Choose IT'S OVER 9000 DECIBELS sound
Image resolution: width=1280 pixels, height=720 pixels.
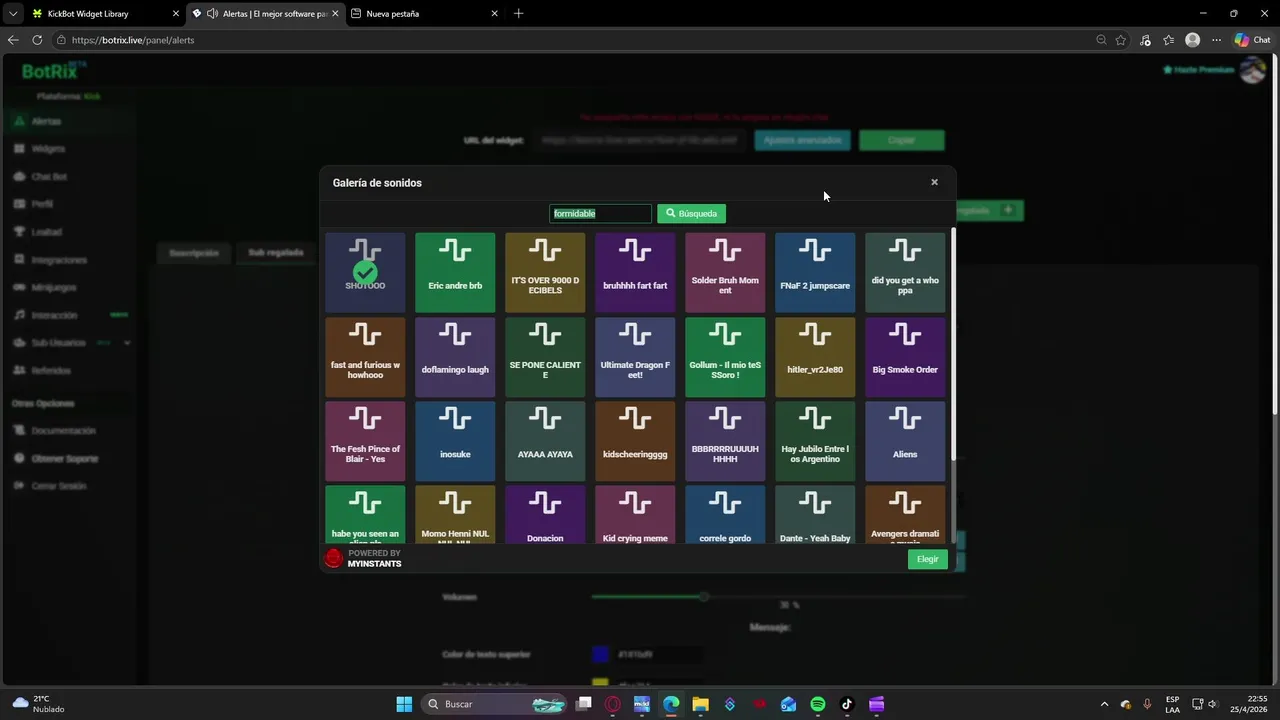tap(545, 272)
